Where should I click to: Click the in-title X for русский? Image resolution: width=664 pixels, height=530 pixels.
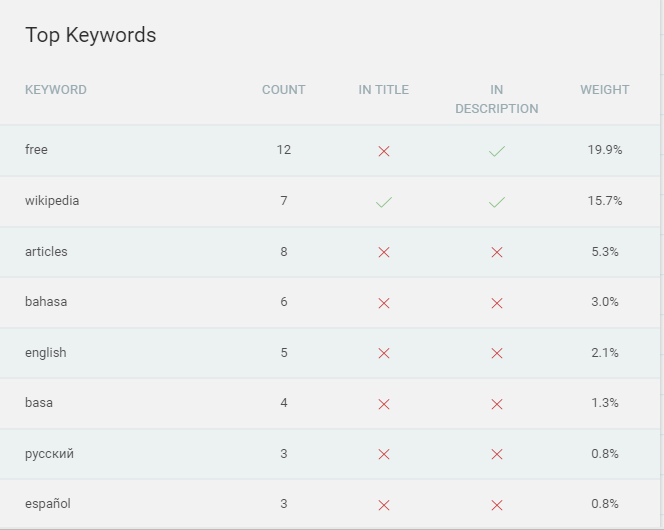click(384, 454)
